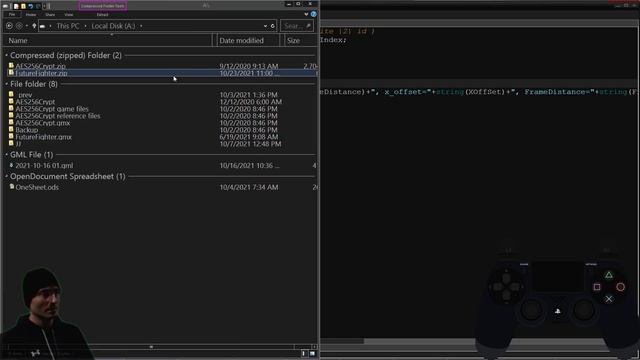Go up one folder level
Viewport: 640px width, 360px height.
[34, 26]
